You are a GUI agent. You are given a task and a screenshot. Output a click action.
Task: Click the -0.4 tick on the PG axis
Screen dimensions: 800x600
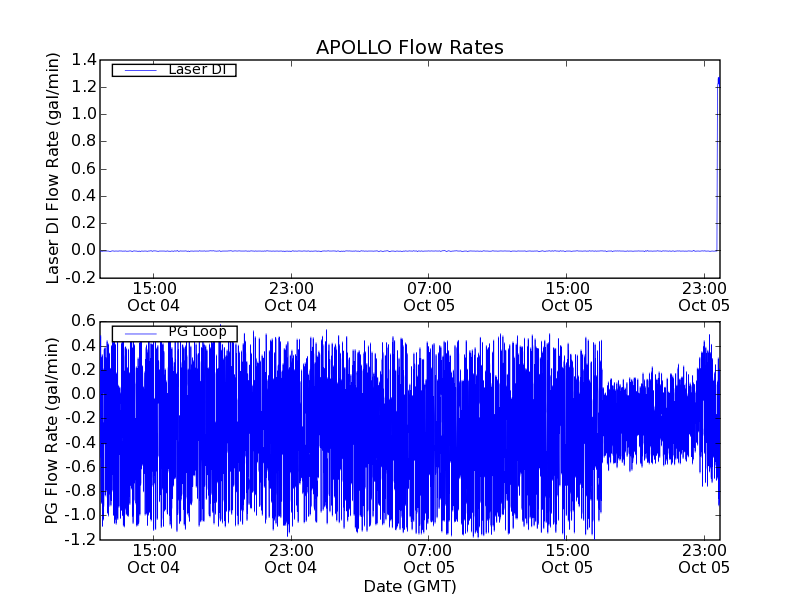point(81,442)
